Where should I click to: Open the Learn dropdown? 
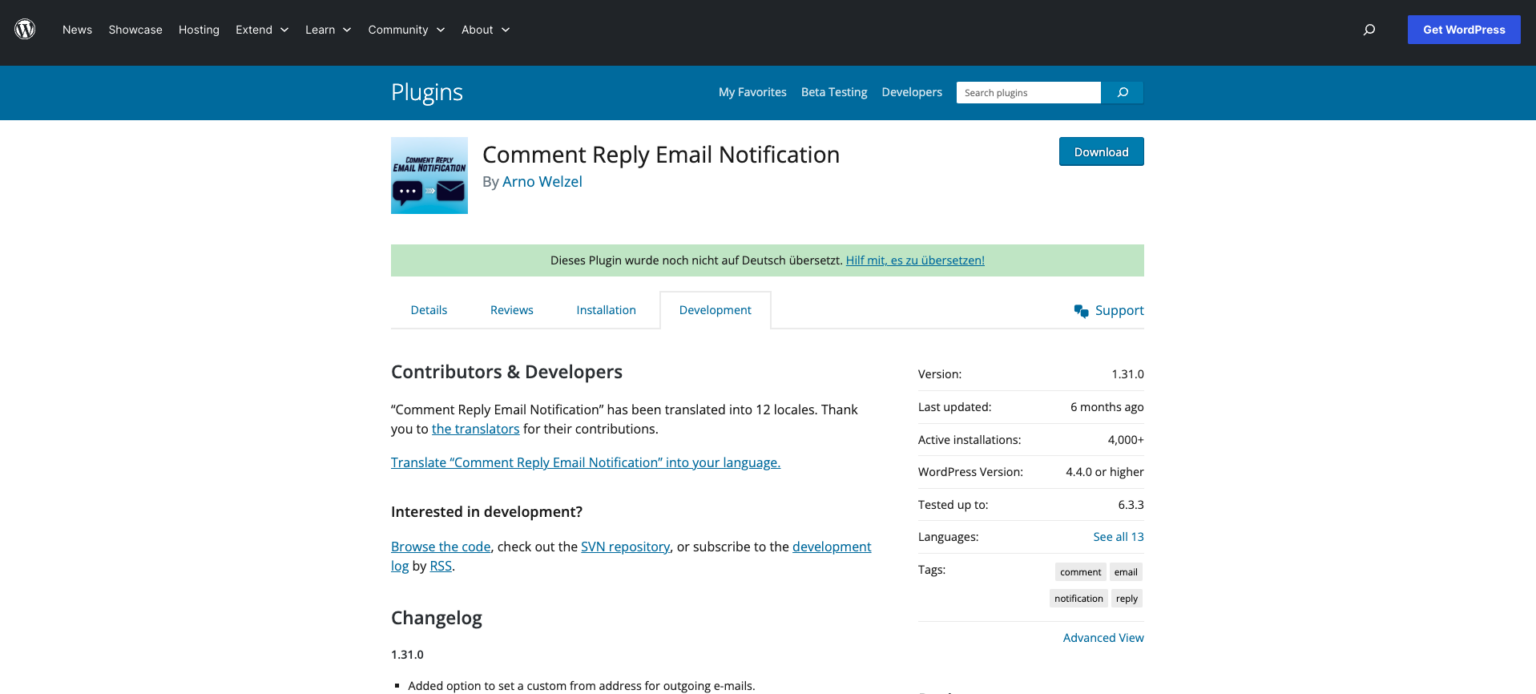327,29
